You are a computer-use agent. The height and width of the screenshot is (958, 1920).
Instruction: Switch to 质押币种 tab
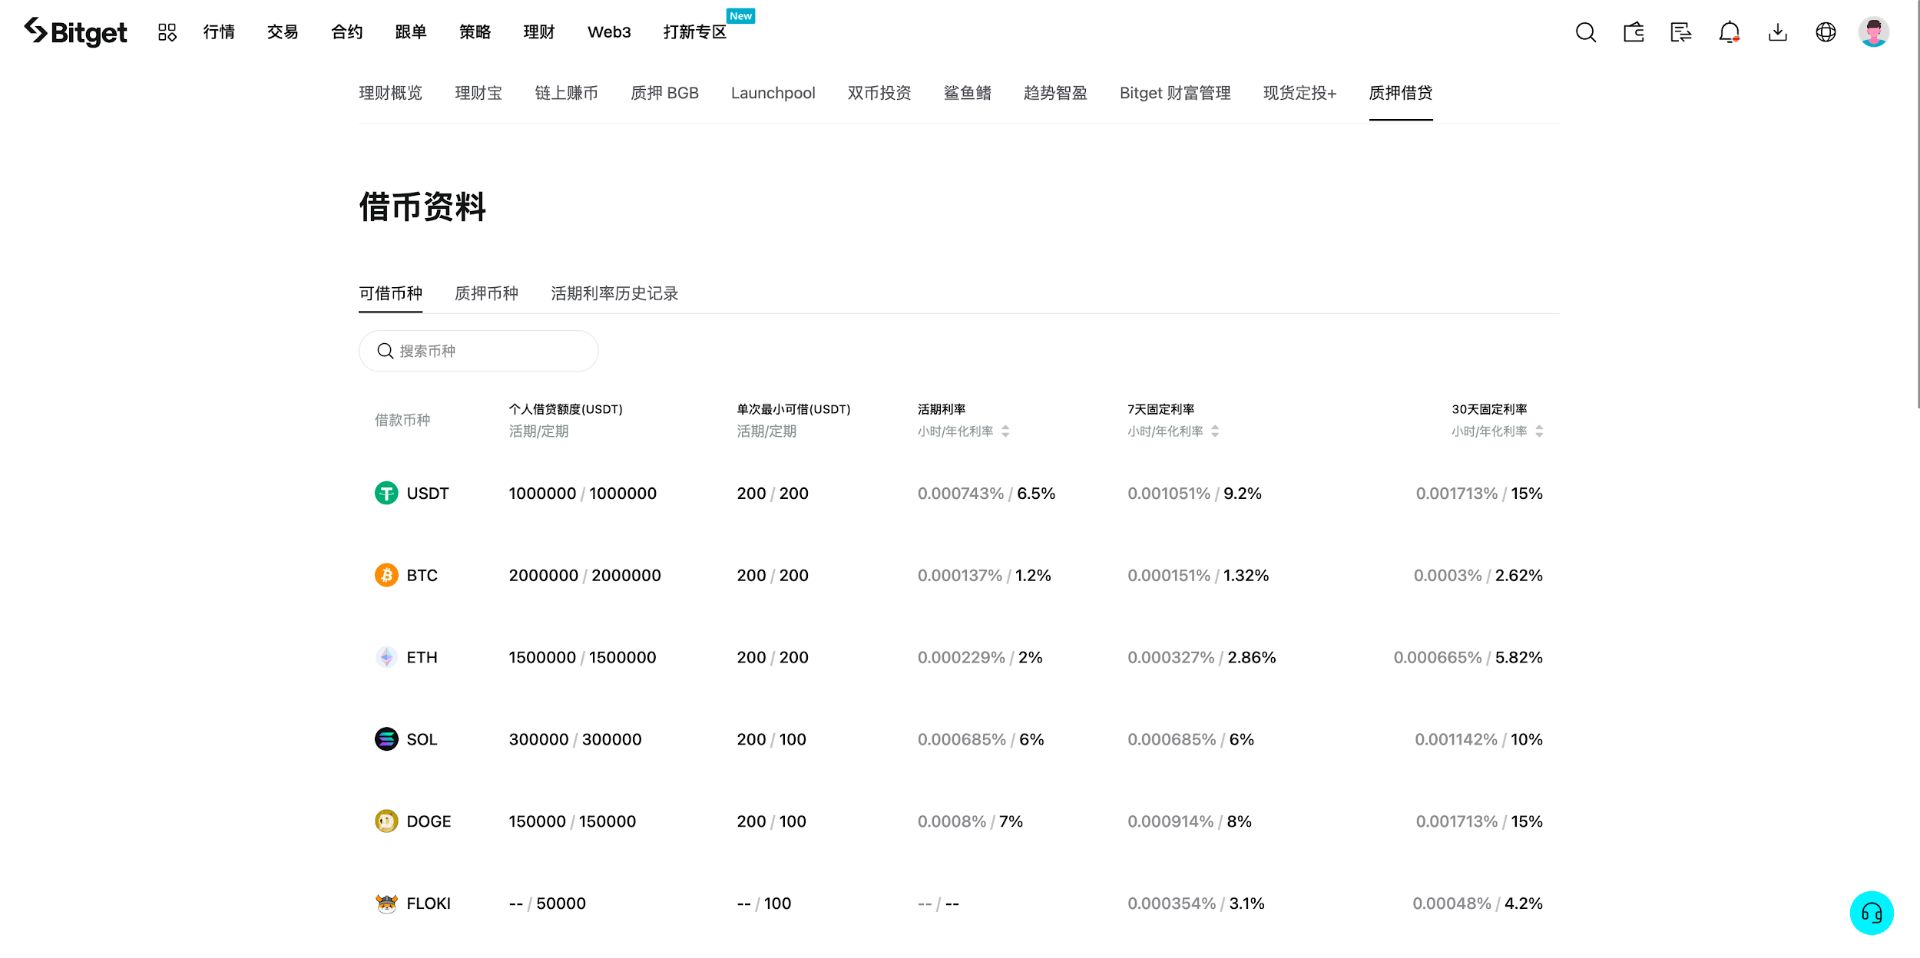coord(487,293)
